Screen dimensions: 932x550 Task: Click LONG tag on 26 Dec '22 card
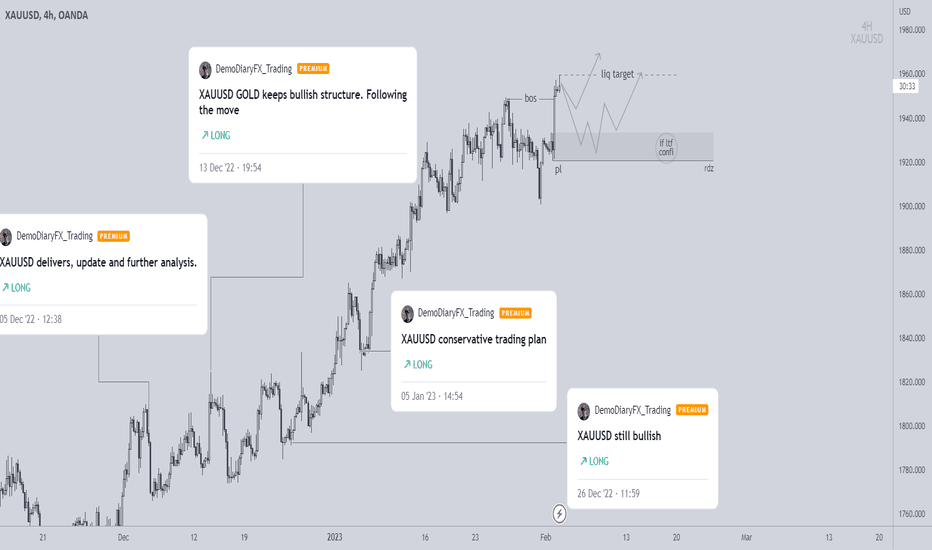[594, 461]
